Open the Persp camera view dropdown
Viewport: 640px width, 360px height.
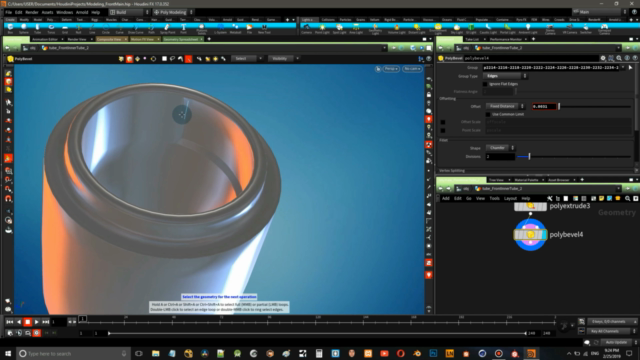point(391,69)
